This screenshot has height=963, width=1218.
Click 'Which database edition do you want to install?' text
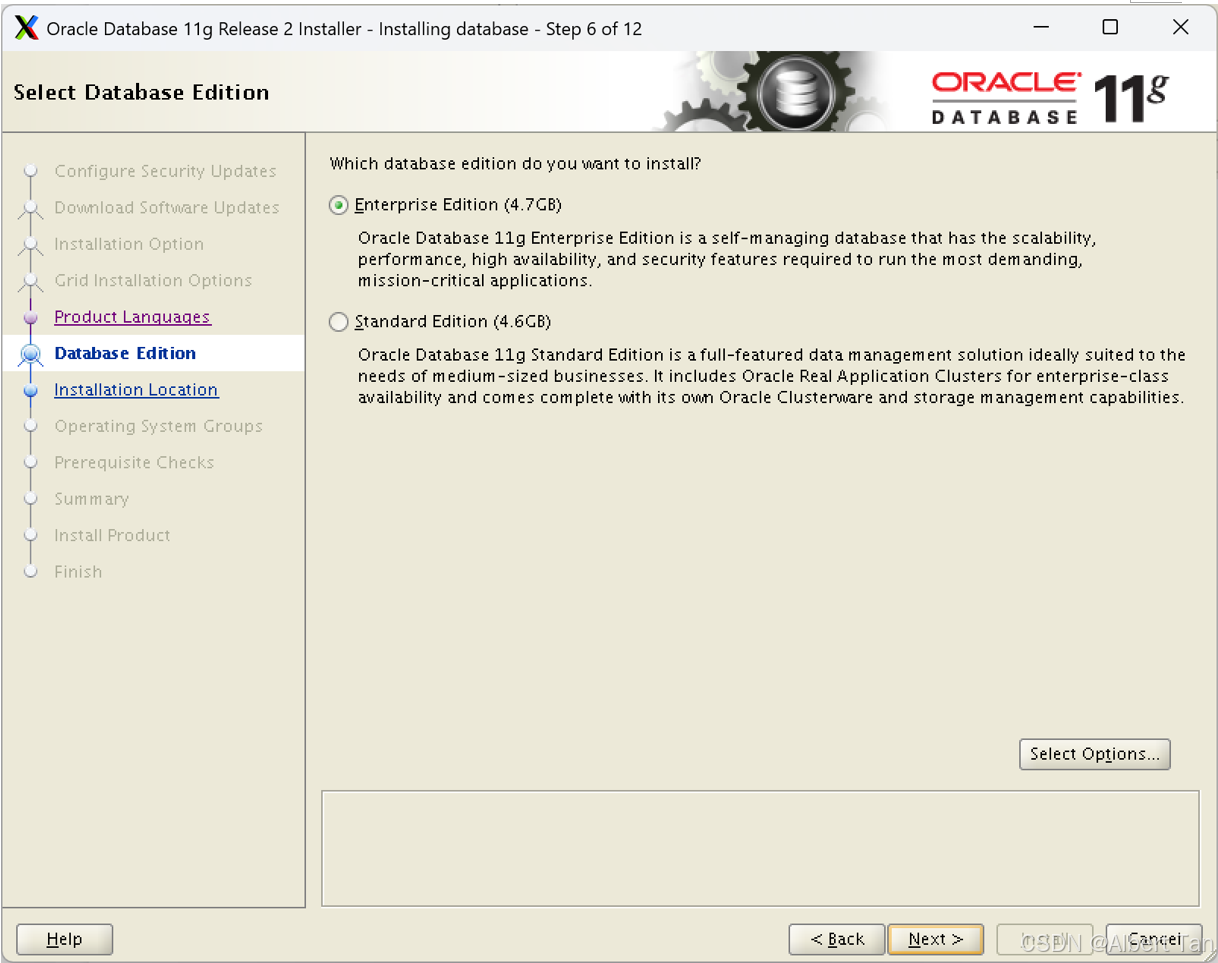(515, 163)
